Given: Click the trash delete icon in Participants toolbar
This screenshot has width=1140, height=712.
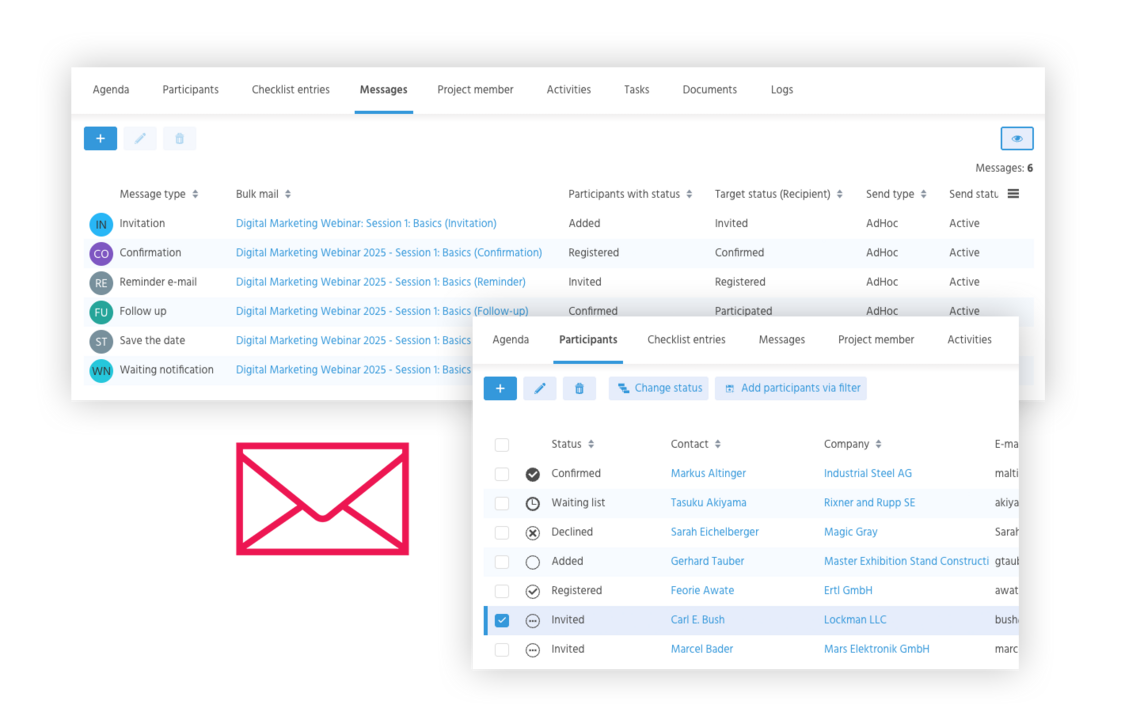Looking at the screenshot, I should pyautogui.click(x=579, y=388).
